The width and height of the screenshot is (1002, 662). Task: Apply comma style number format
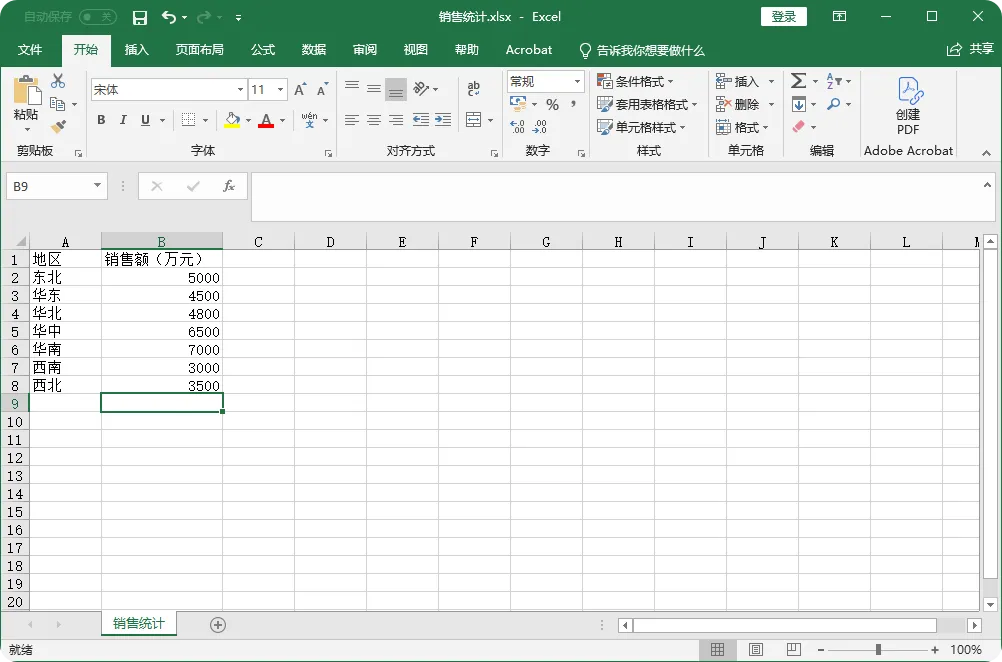pos(574,104)
